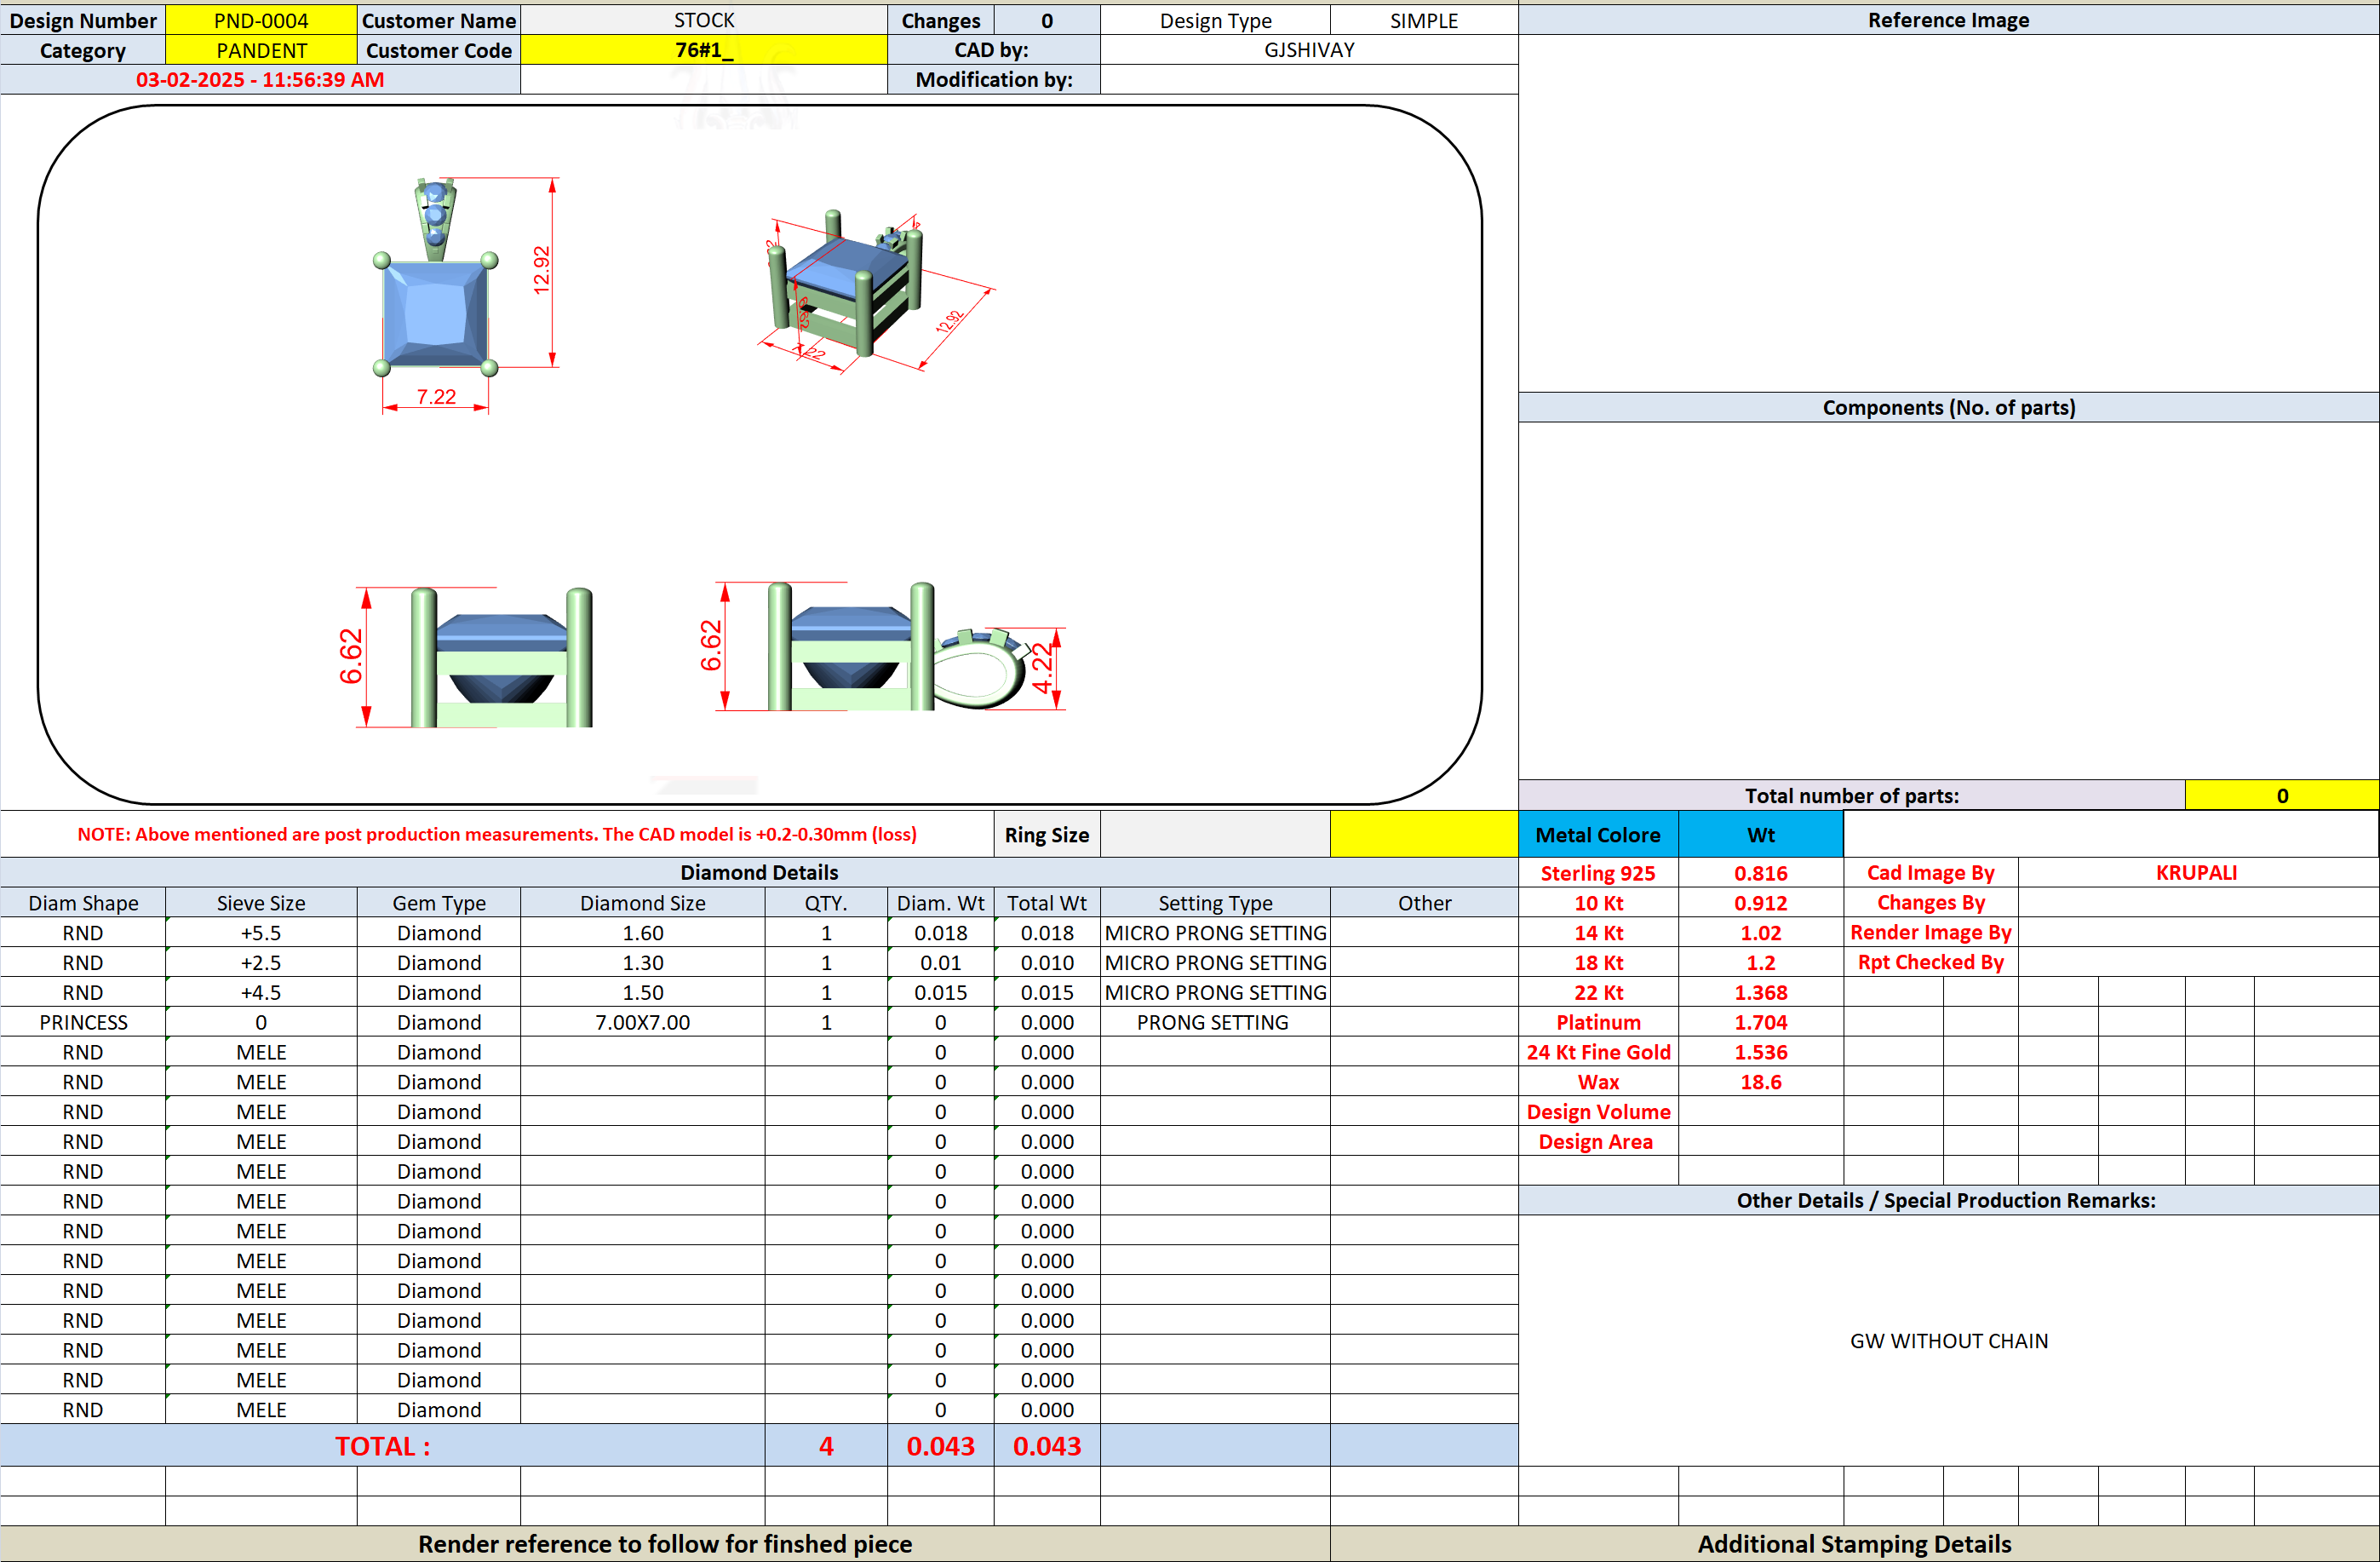The image size is (2380, 1562).
Task: Select the Platinum weight value 1.704
Action: [1761, 1022]
